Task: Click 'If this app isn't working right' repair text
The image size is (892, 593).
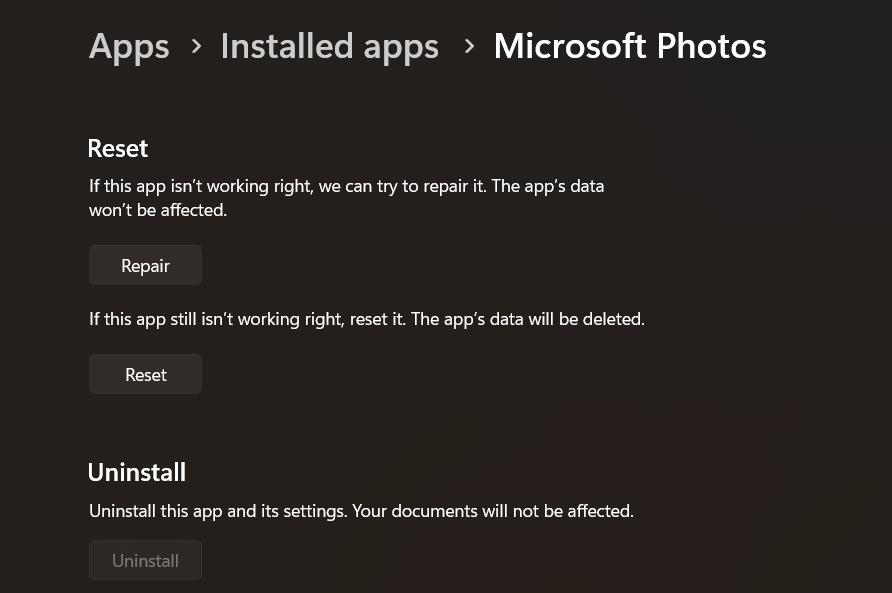Action: pos(200,186)
